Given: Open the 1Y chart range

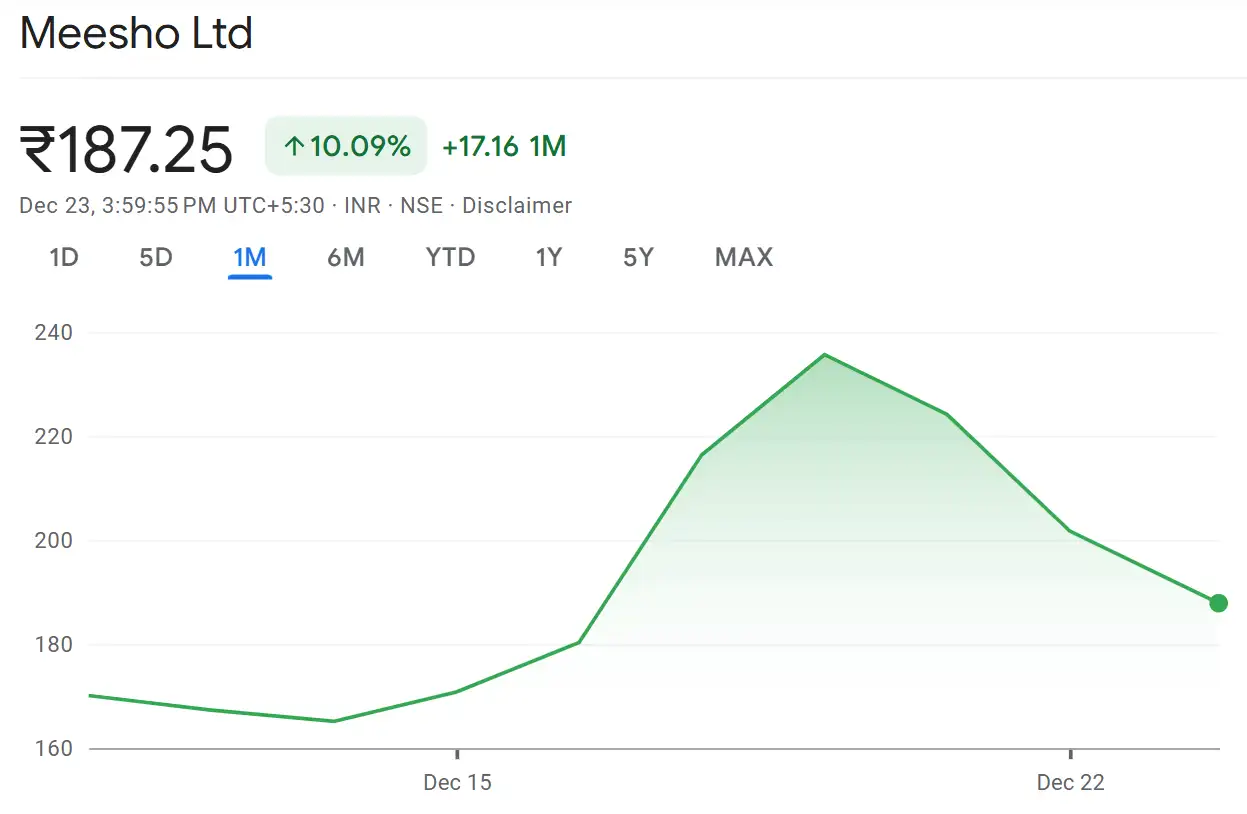Looking at the screenshot, I should 548,258.
